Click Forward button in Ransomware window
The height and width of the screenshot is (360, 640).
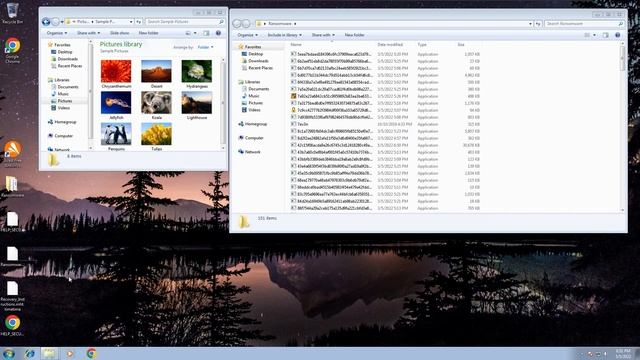[246, 24]
